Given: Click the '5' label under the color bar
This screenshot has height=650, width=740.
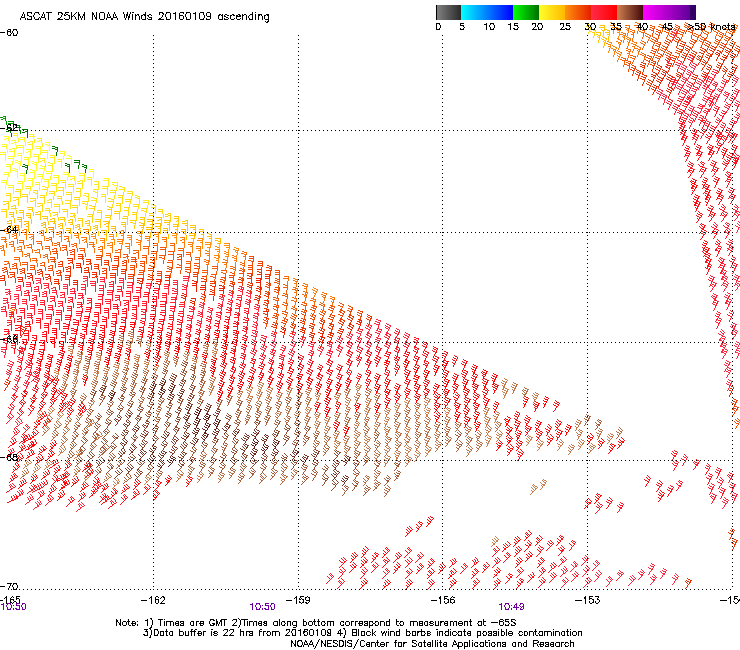Looking at the screenshot, I should click(x=462, y=27).
